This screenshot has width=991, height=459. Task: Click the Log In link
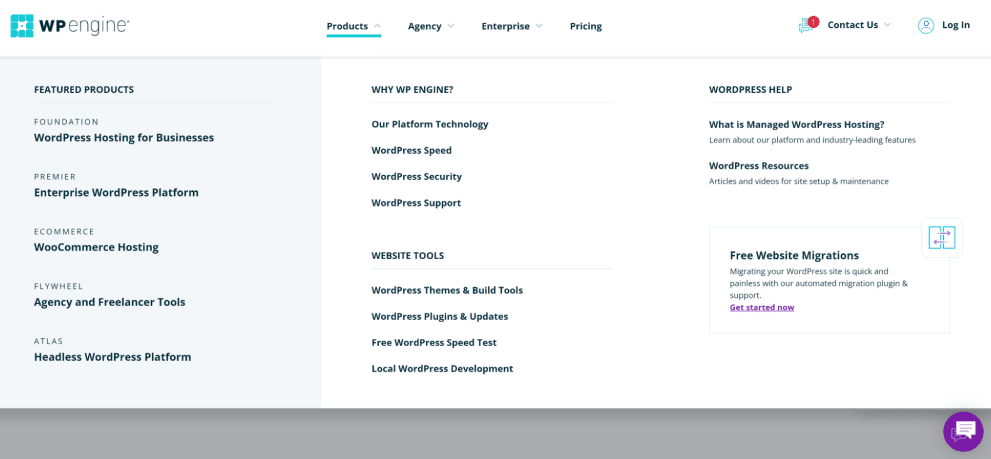click(956, 25)
